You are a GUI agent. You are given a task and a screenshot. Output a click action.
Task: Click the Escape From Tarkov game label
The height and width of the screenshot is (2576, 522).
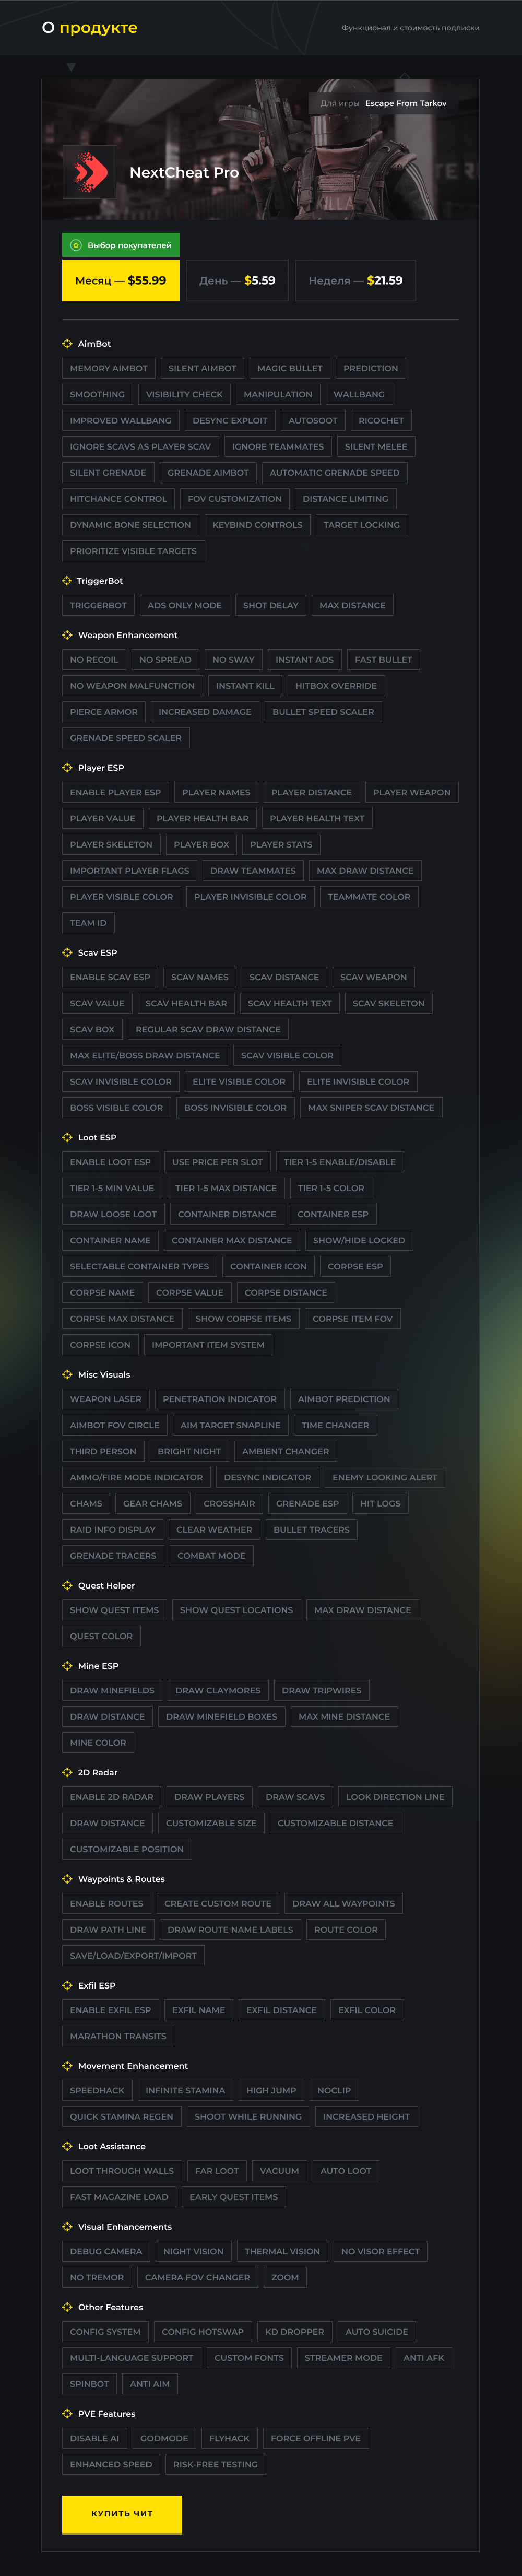(405, 103)
